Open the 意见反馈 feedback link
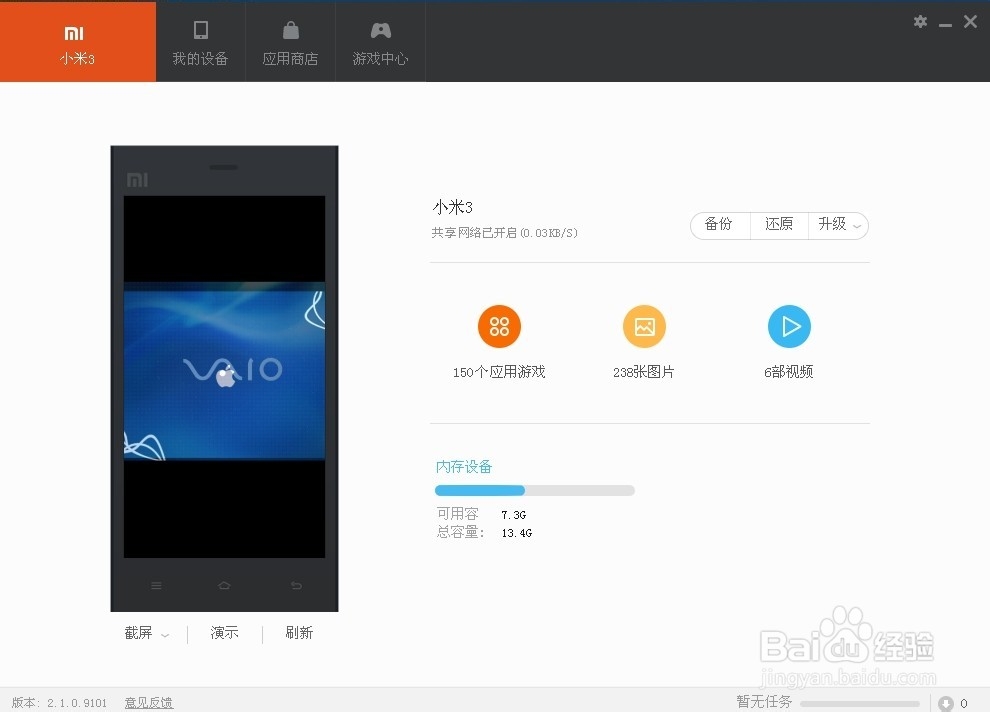The width and height of the screenshot is (990, 712). 149,703
